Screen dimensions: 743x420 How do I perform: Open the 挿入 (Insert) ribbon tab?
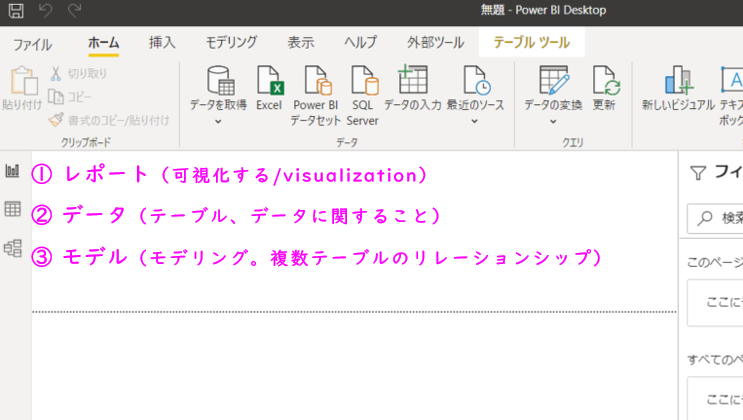click(x=162, y=43)
